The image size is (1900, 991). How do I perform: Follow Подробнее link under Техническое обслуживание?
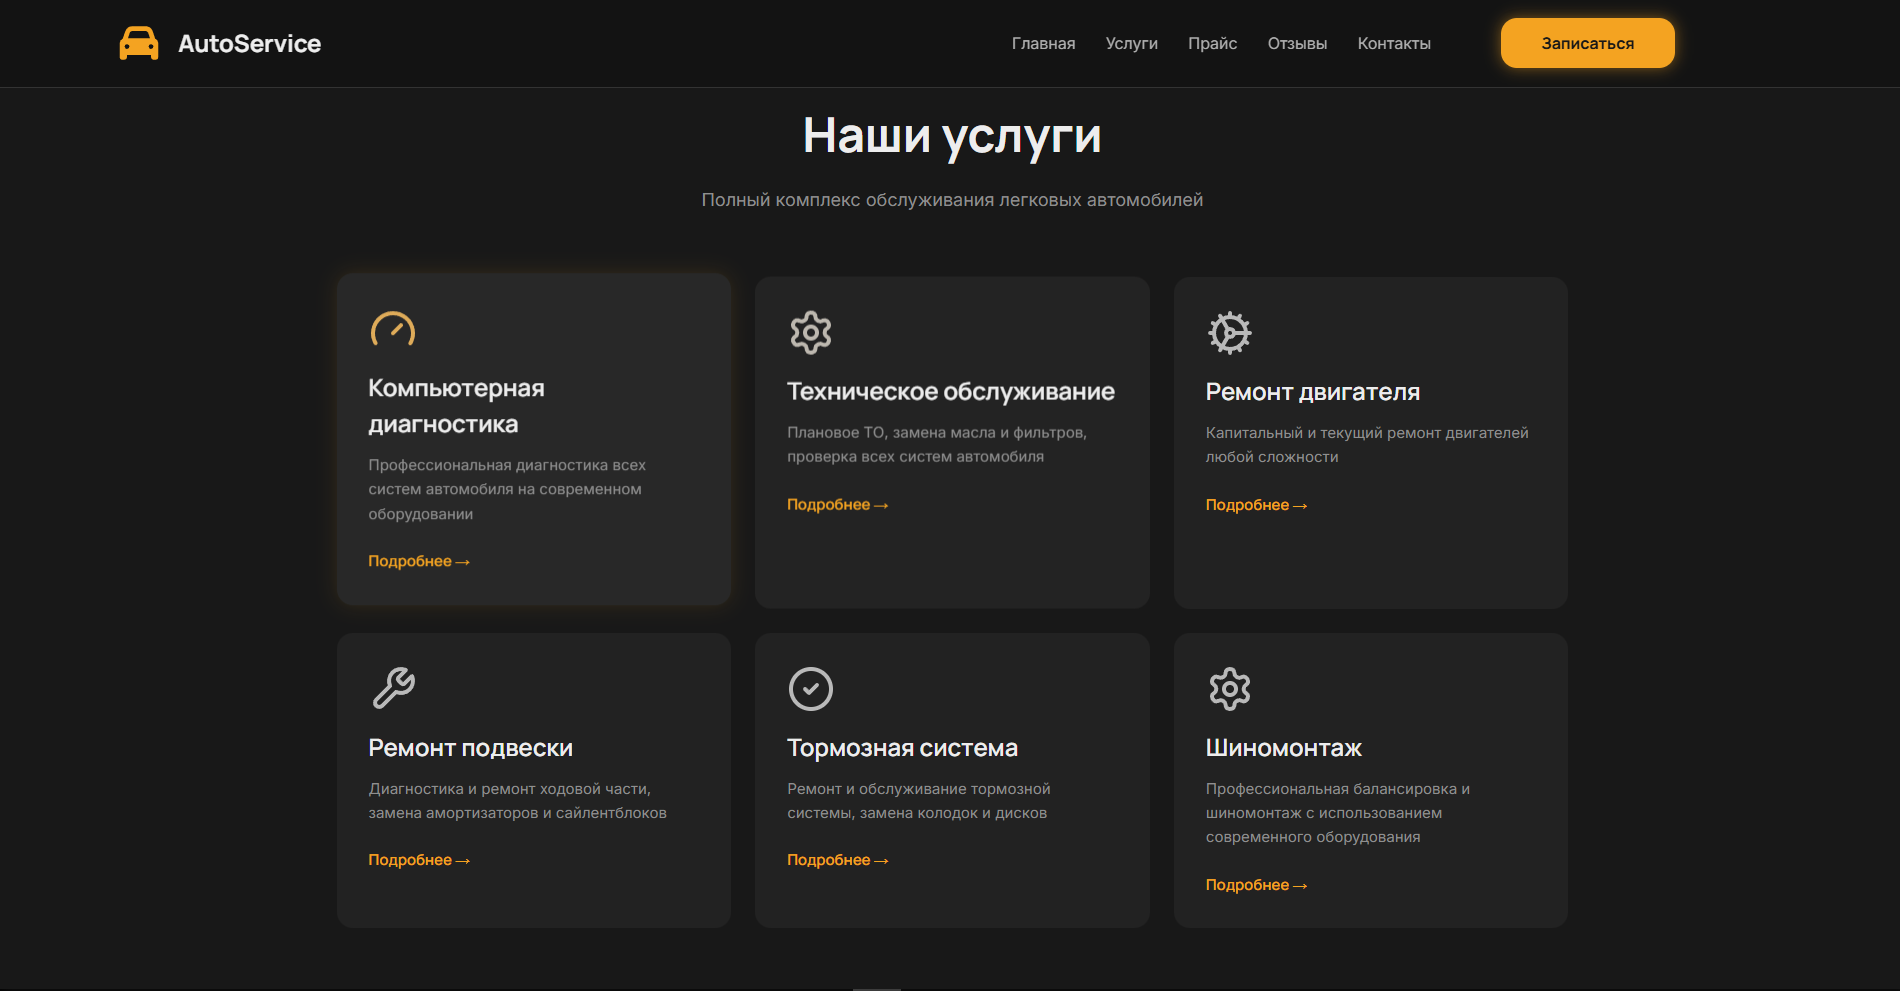point(837,504)
